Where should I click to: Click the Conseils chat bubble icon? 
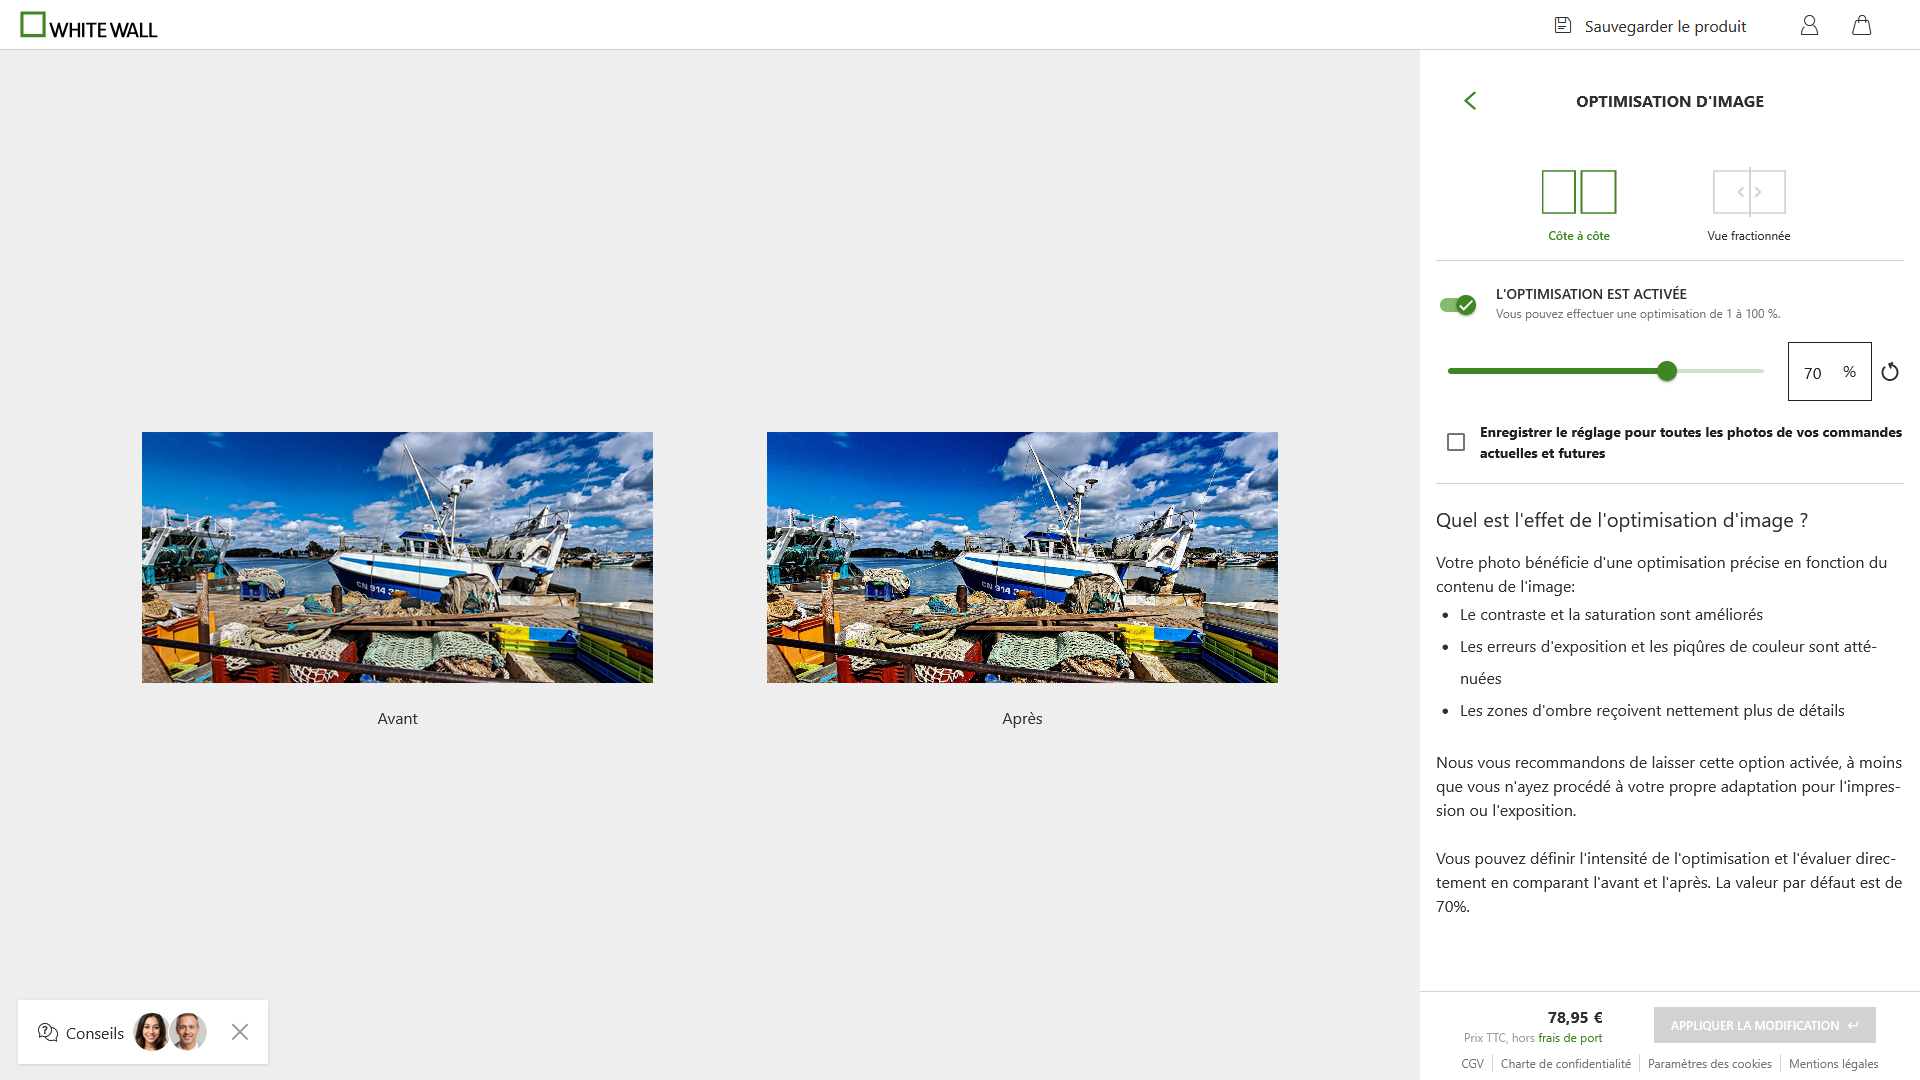point(48,1032)
